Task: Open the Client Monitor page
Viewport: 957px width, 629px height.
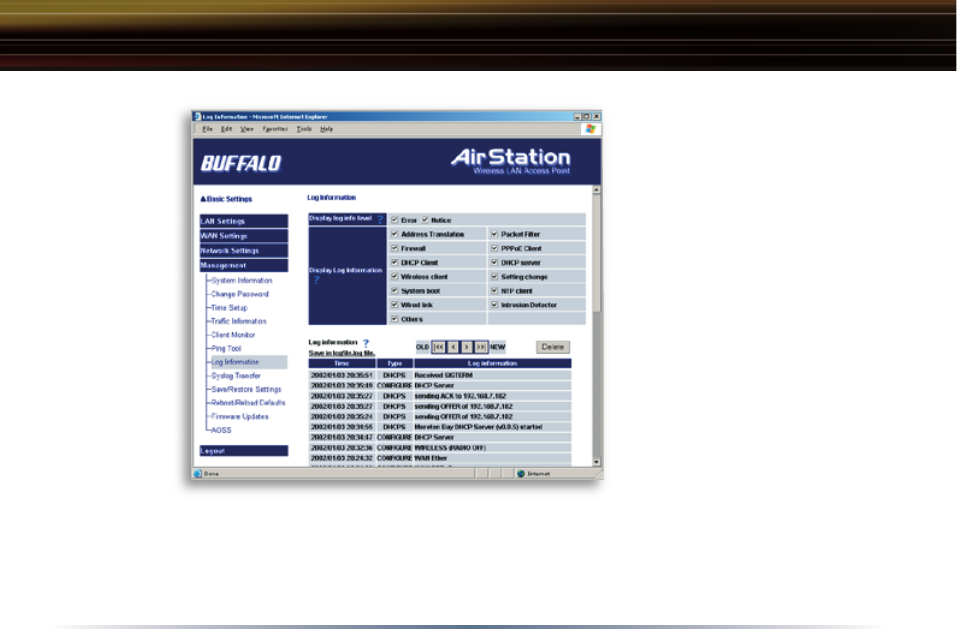Action: click(233, 335)
